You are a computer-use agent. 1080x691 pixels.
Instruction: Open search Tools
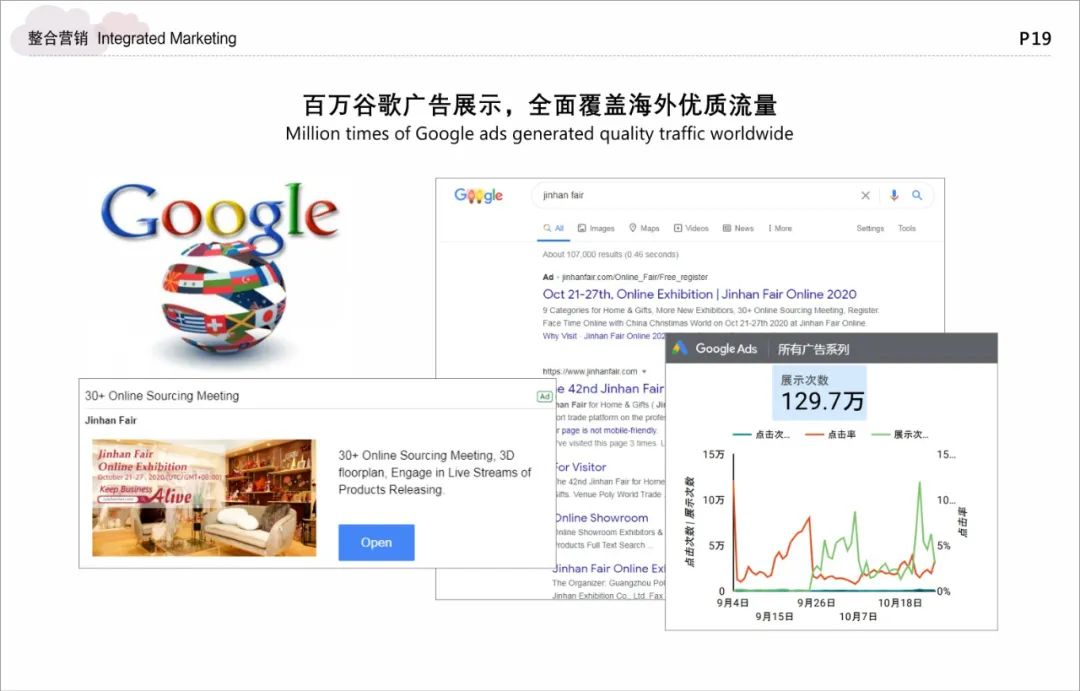pyautogui.click(x=906, y=228)
